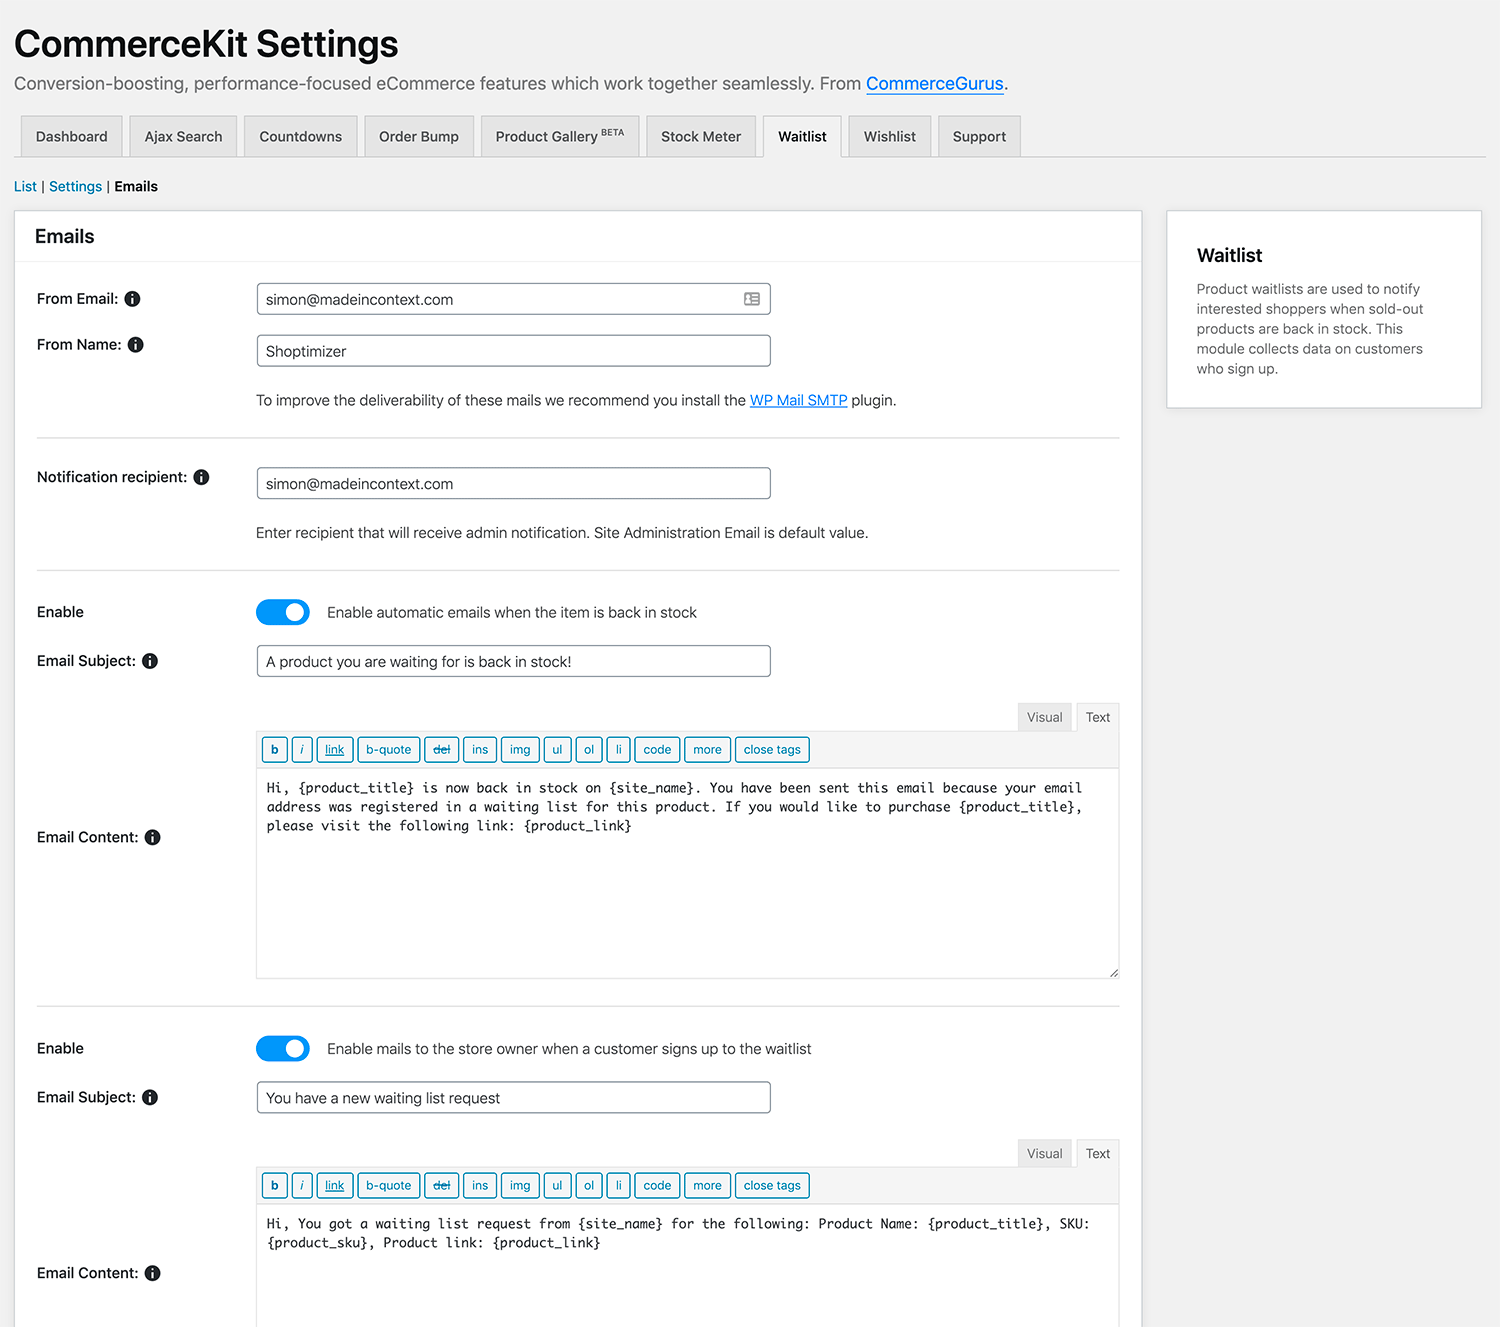The width and height of the screenshot is (1500, 1327).
Task: Click italic button in second editor toolbar
Action: pyautogui.click(x=302, y=1185)
